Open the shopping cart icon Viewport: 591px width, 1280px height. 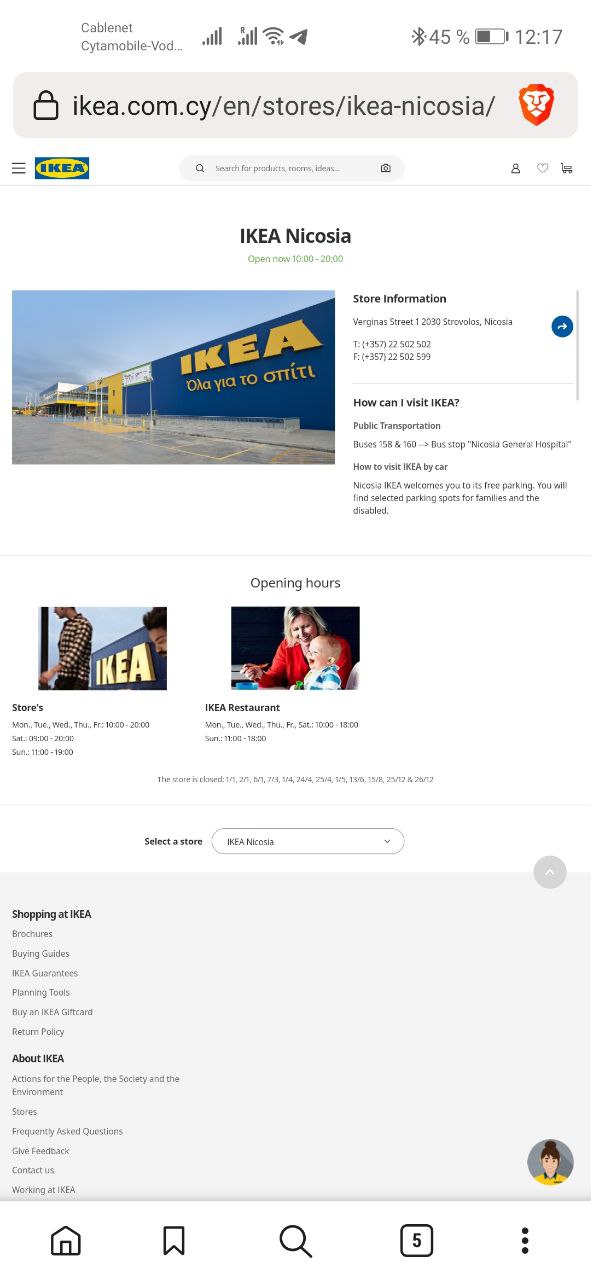[x=566, y=168]
